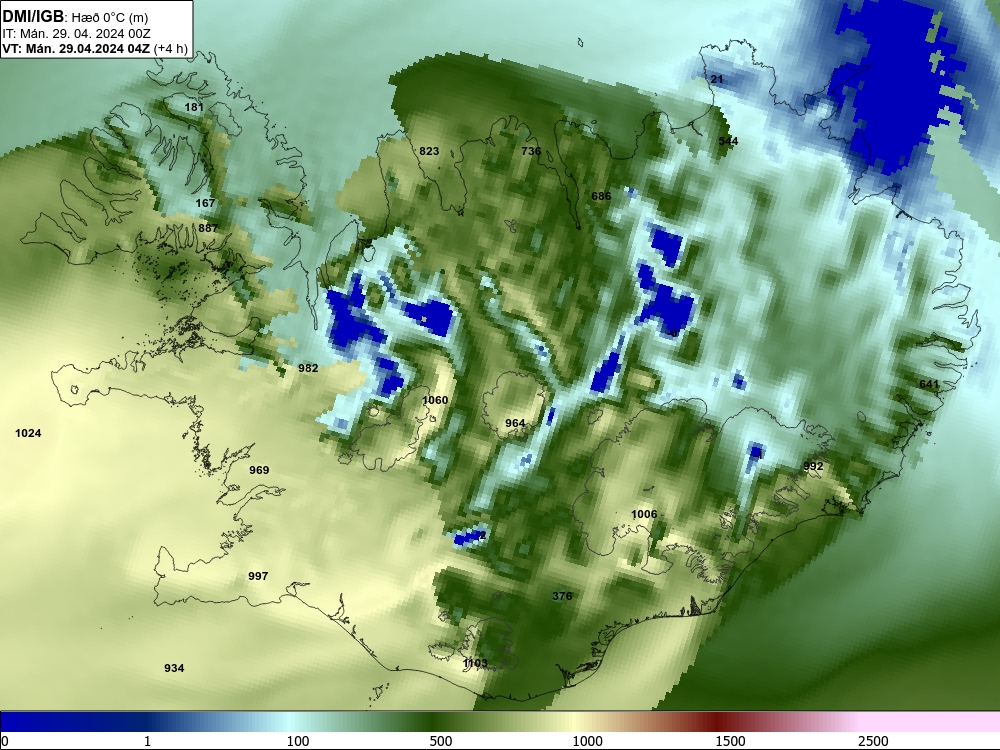Click the color scale label 1000

[587, 741]
